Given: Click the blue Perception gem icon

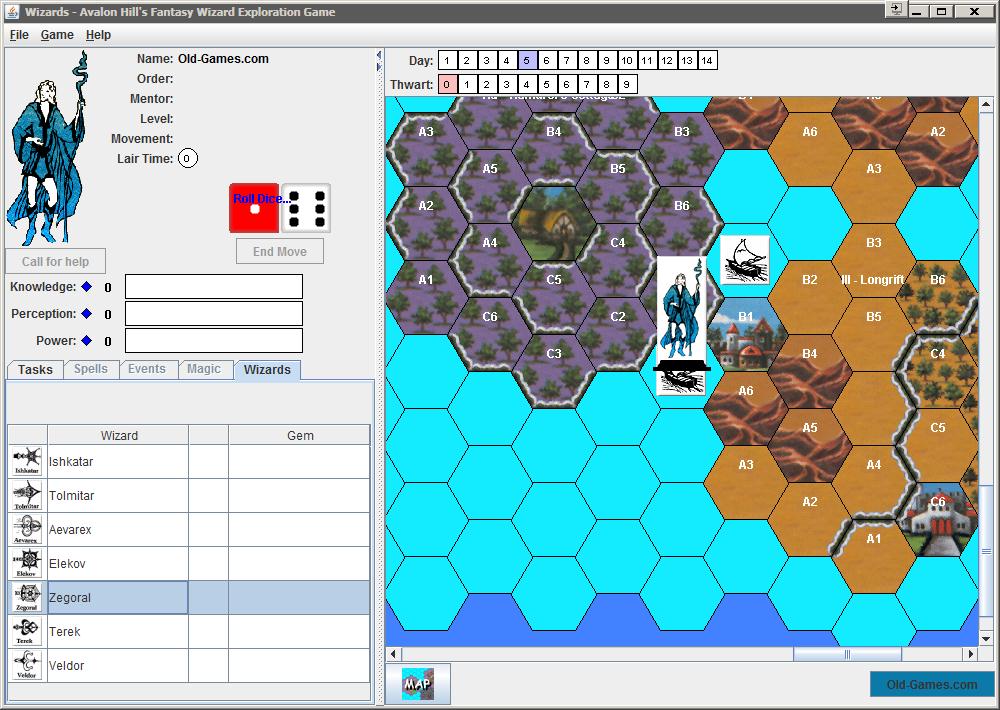Looking at the screenshot, I should point(87,313).
